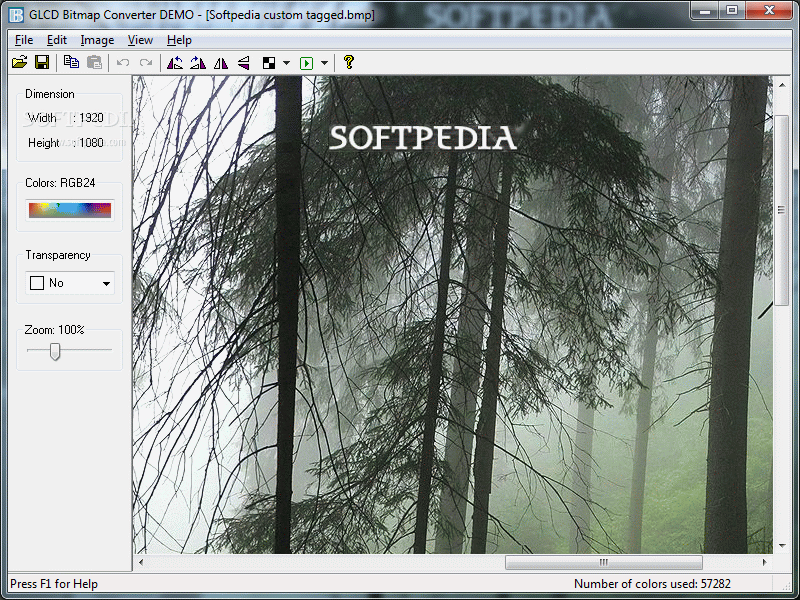The image size is (800, 600).
Task: Open the View menu
Action: (140, 40)
